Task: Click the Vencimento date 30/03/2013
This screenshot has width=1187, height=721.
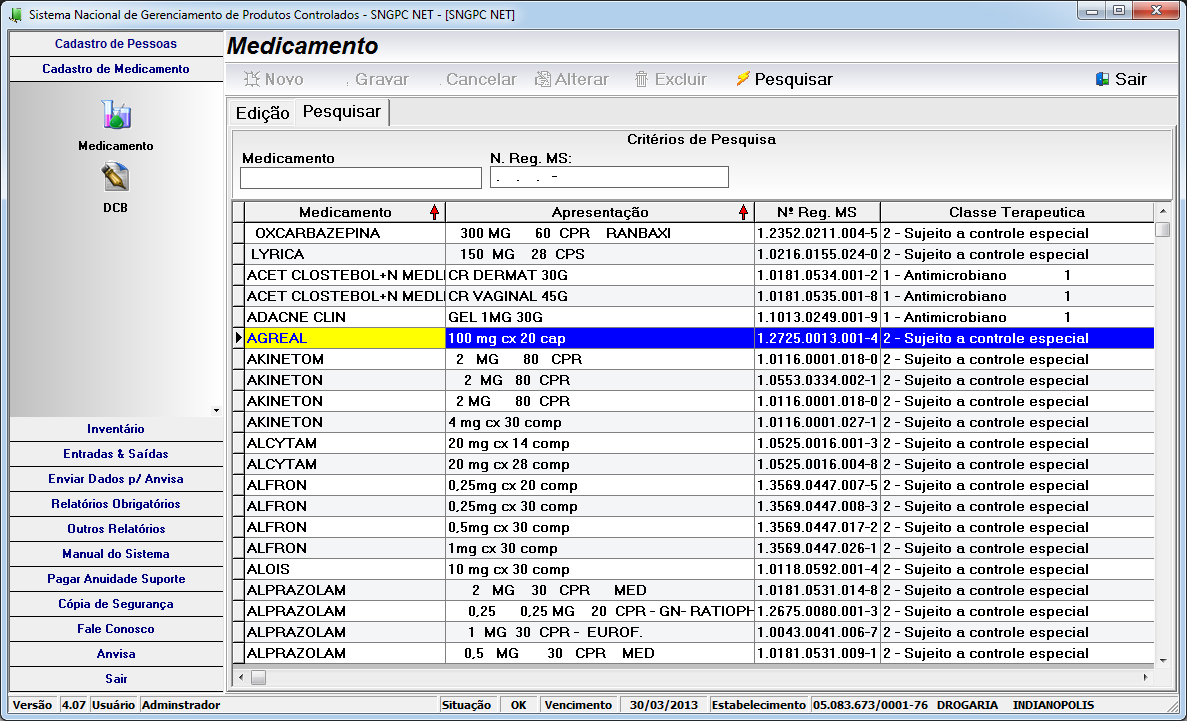Action: pyautogui.click(x=663, y=705)
